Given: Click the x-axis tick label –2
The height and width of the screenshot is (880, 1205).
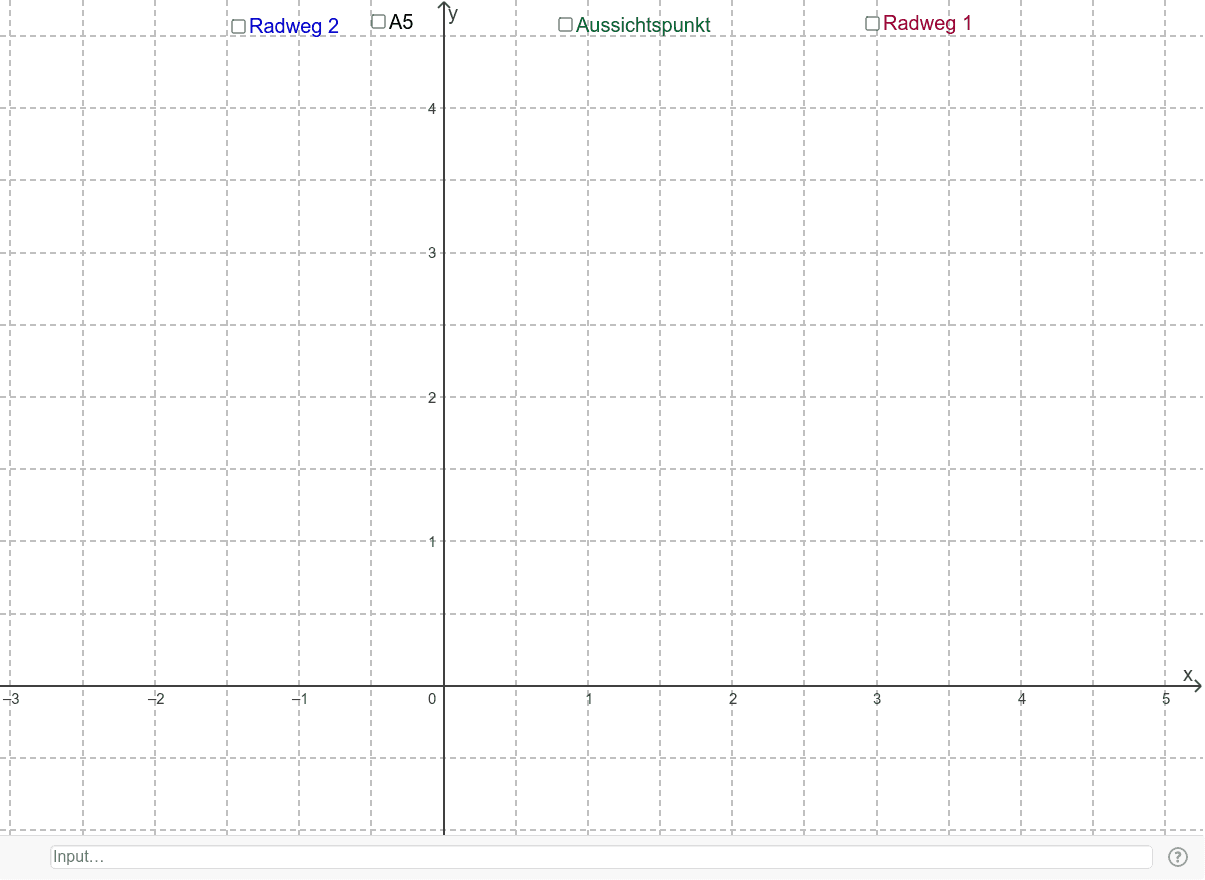Looking at the screenshot, I should pos(155,699).
